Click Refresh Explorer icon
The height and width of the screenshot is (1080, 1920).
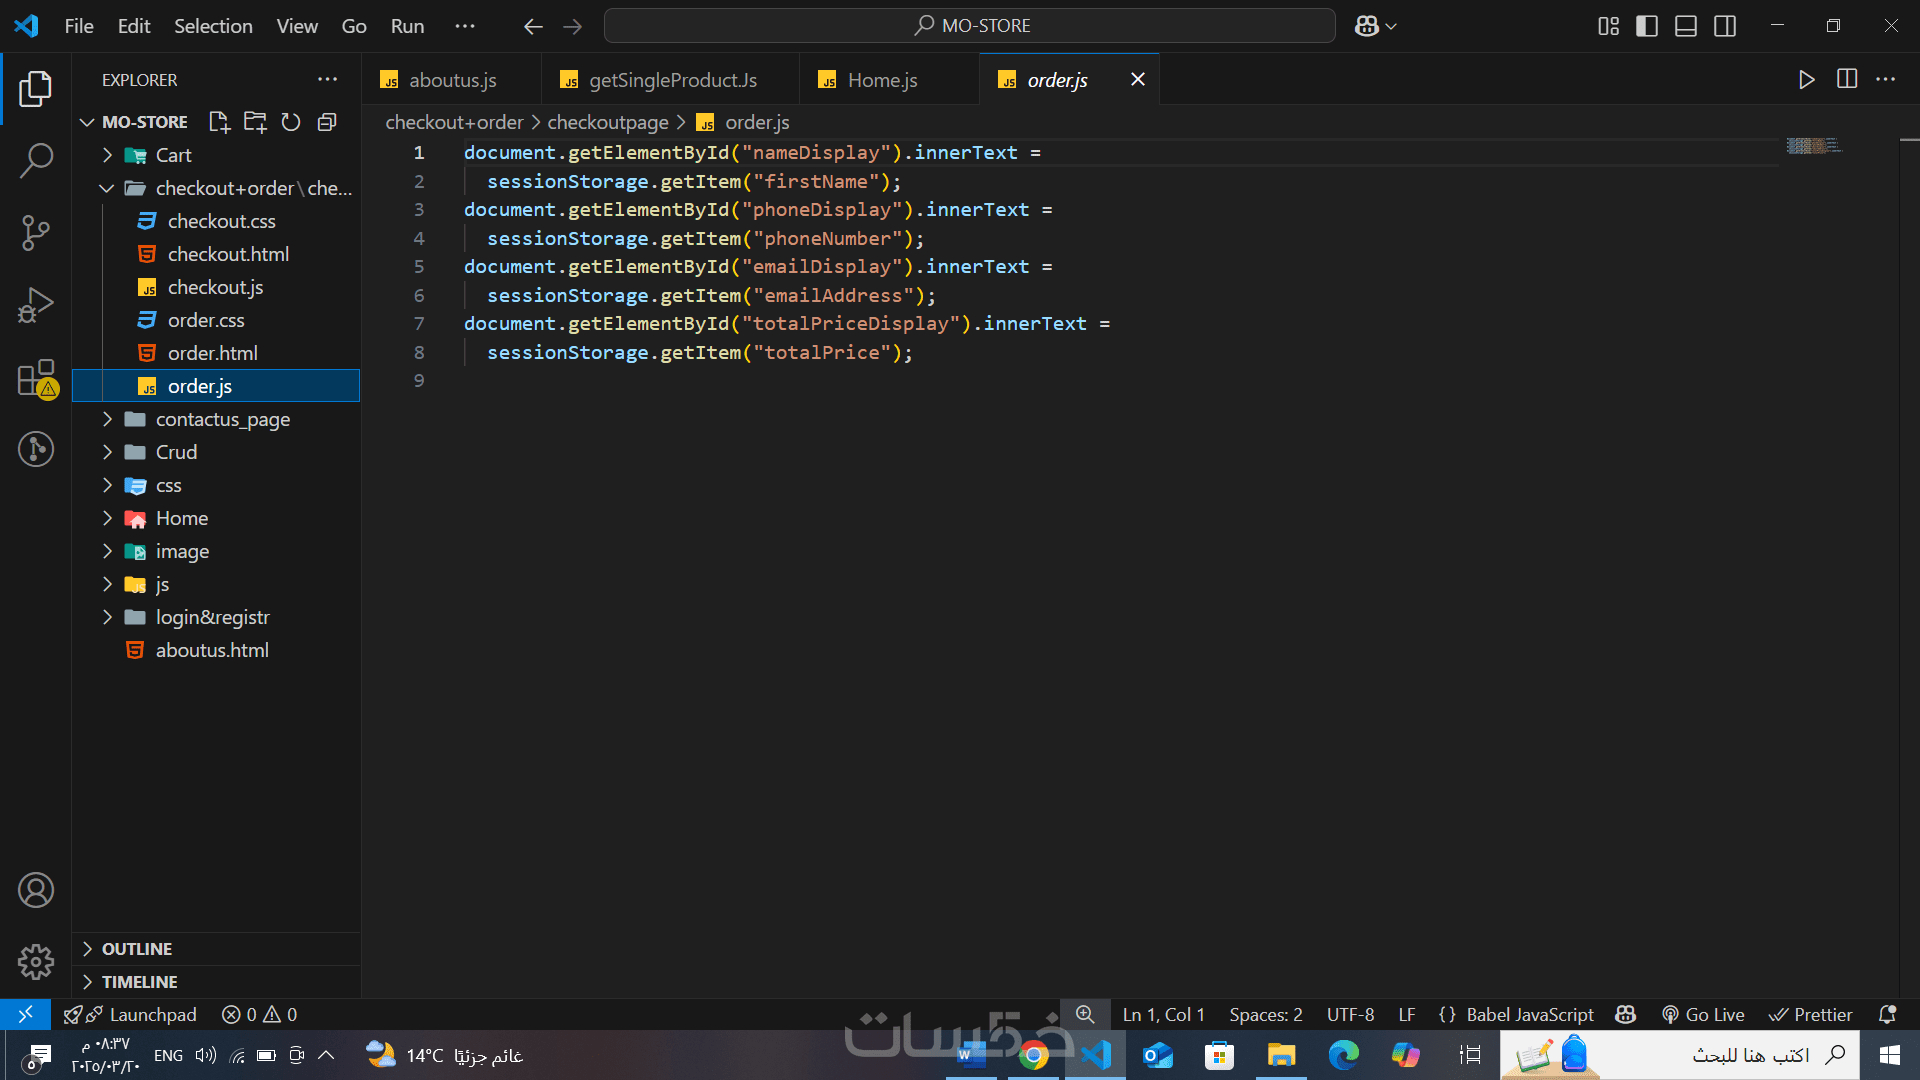point(291,122)
